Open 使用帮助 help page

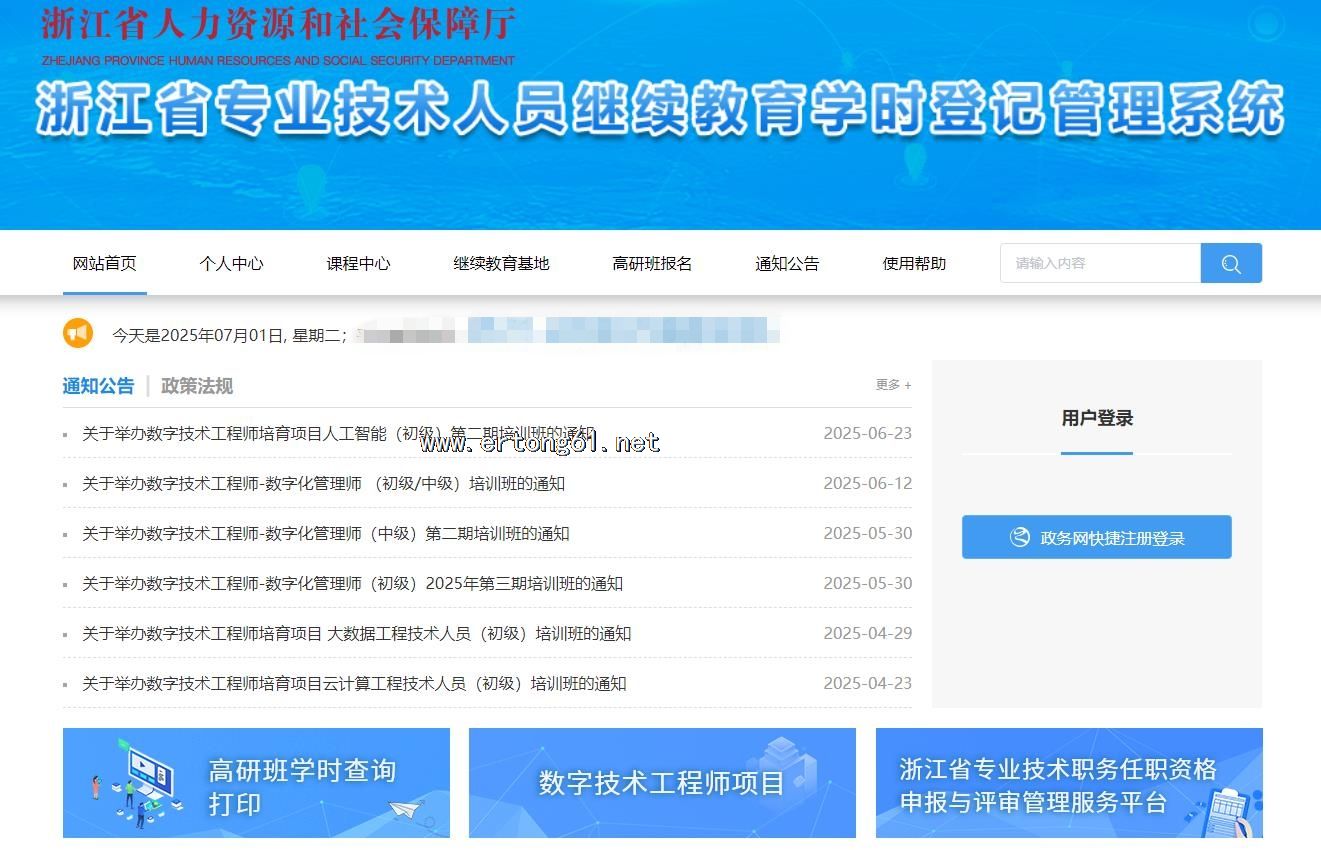[x=914, y=264]
